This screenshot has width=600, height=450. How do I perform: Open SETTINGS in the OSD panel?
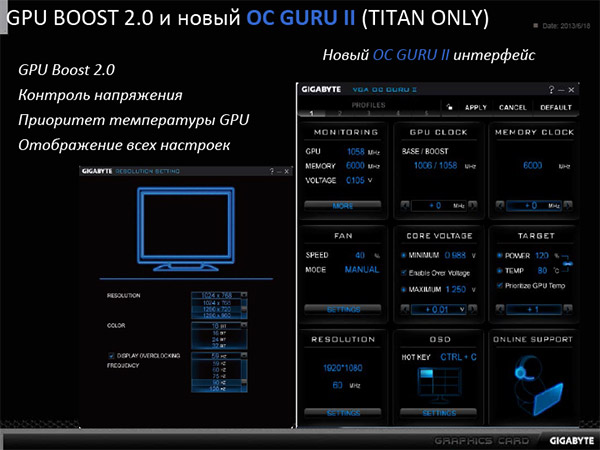(439, 413)
